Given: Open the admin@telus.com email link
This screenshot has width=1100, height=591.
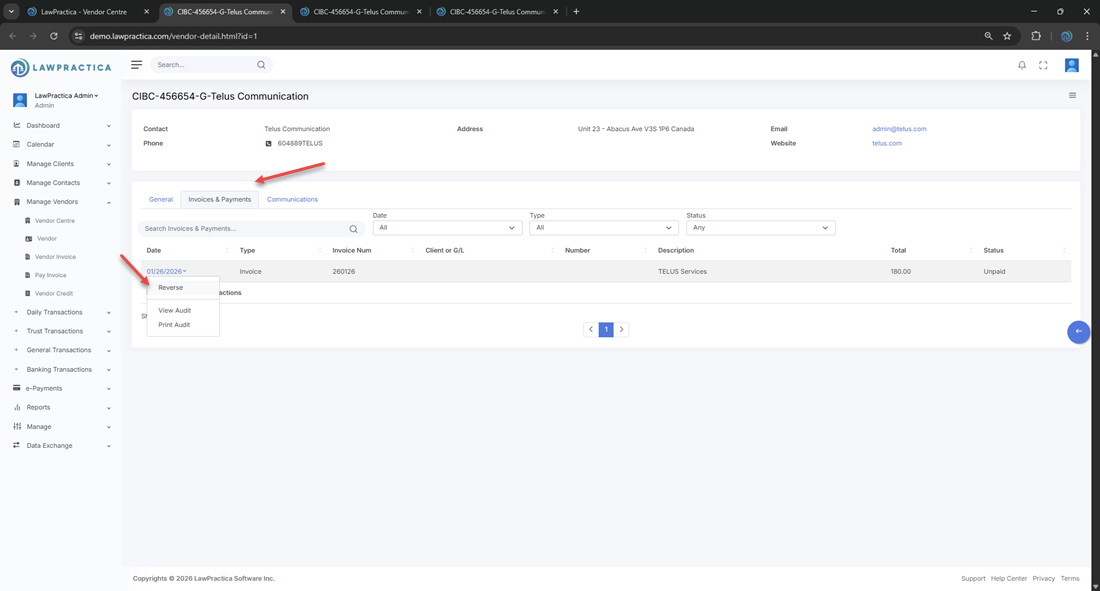Looking at the screenshot, I should pos(899,129).
